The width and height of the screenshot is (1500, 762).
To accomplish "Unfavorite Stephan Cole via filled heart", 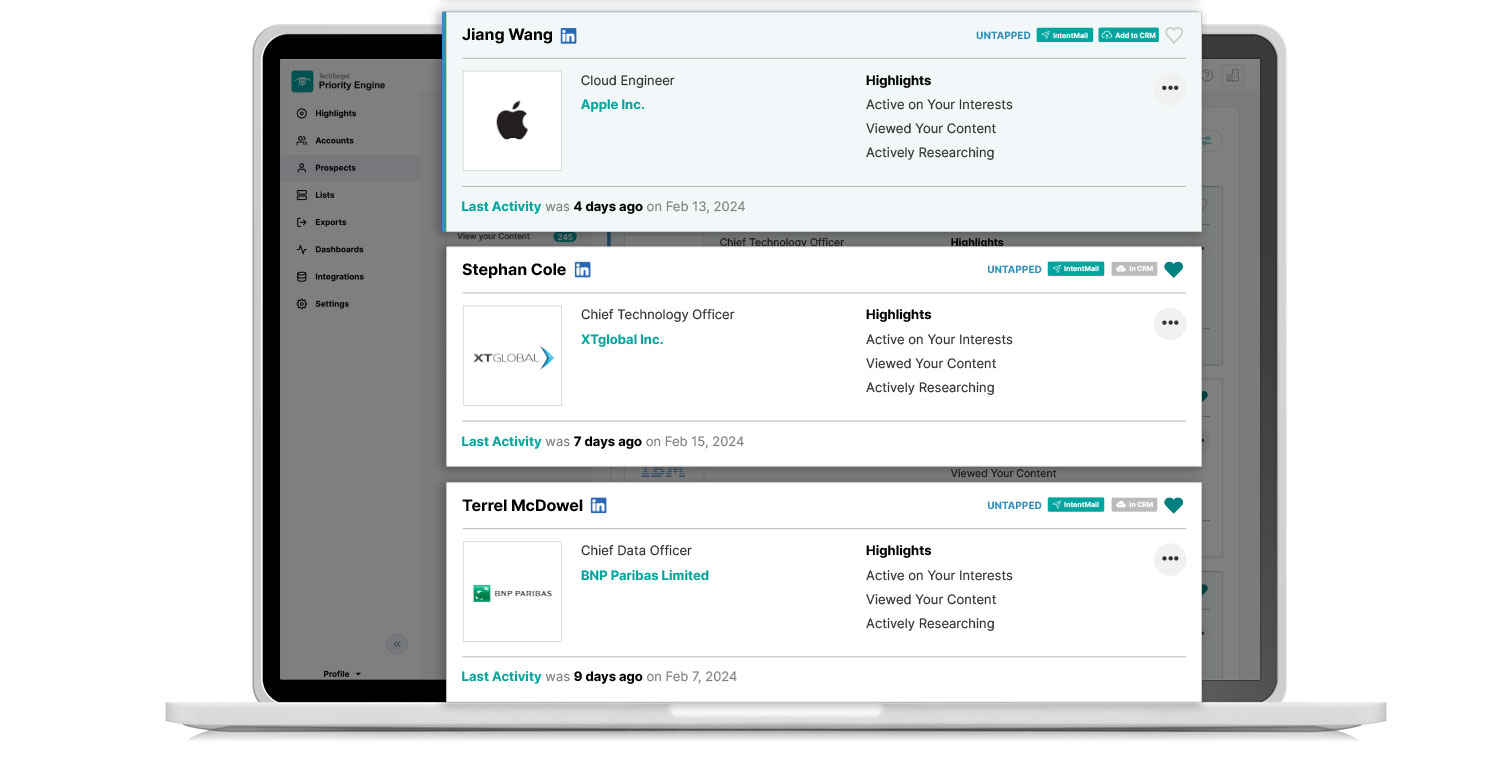I will [1174, 269].
